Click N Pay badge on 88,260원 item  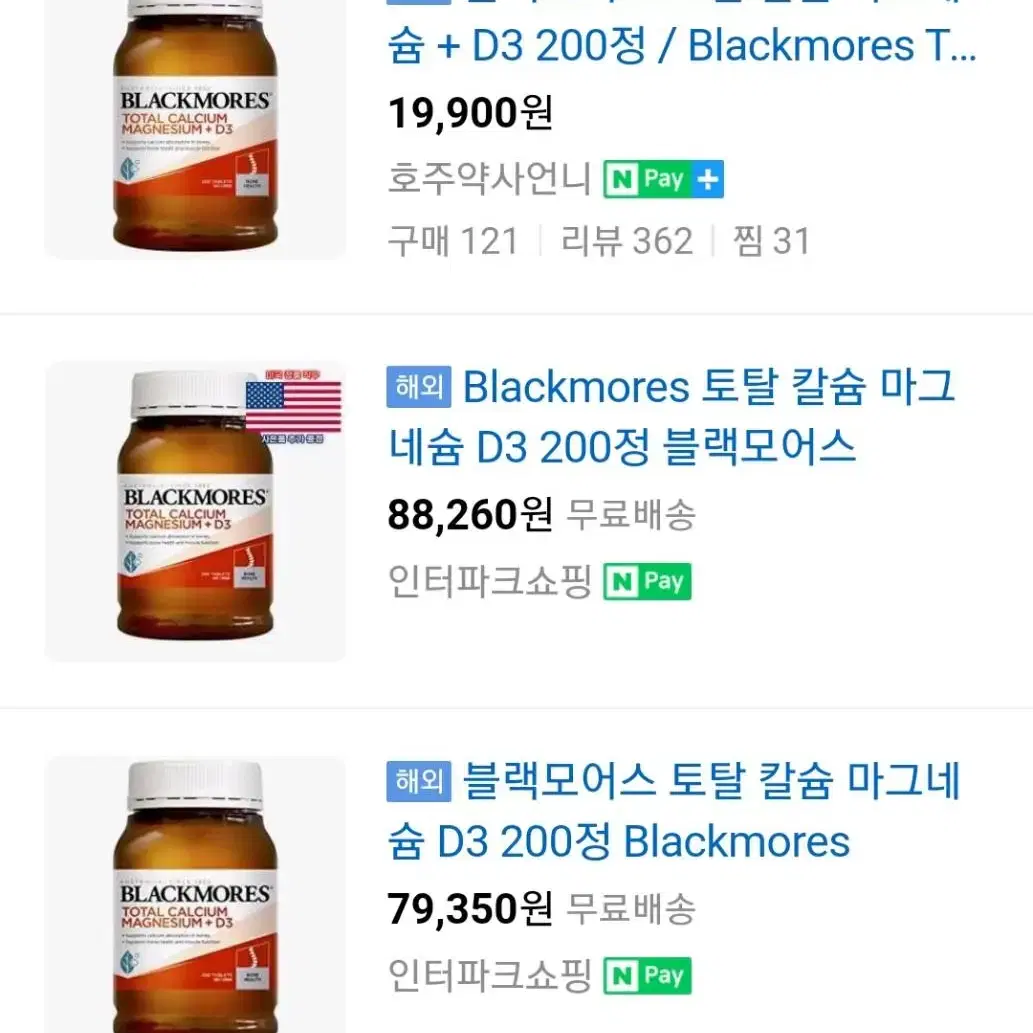tap(648, 581)
